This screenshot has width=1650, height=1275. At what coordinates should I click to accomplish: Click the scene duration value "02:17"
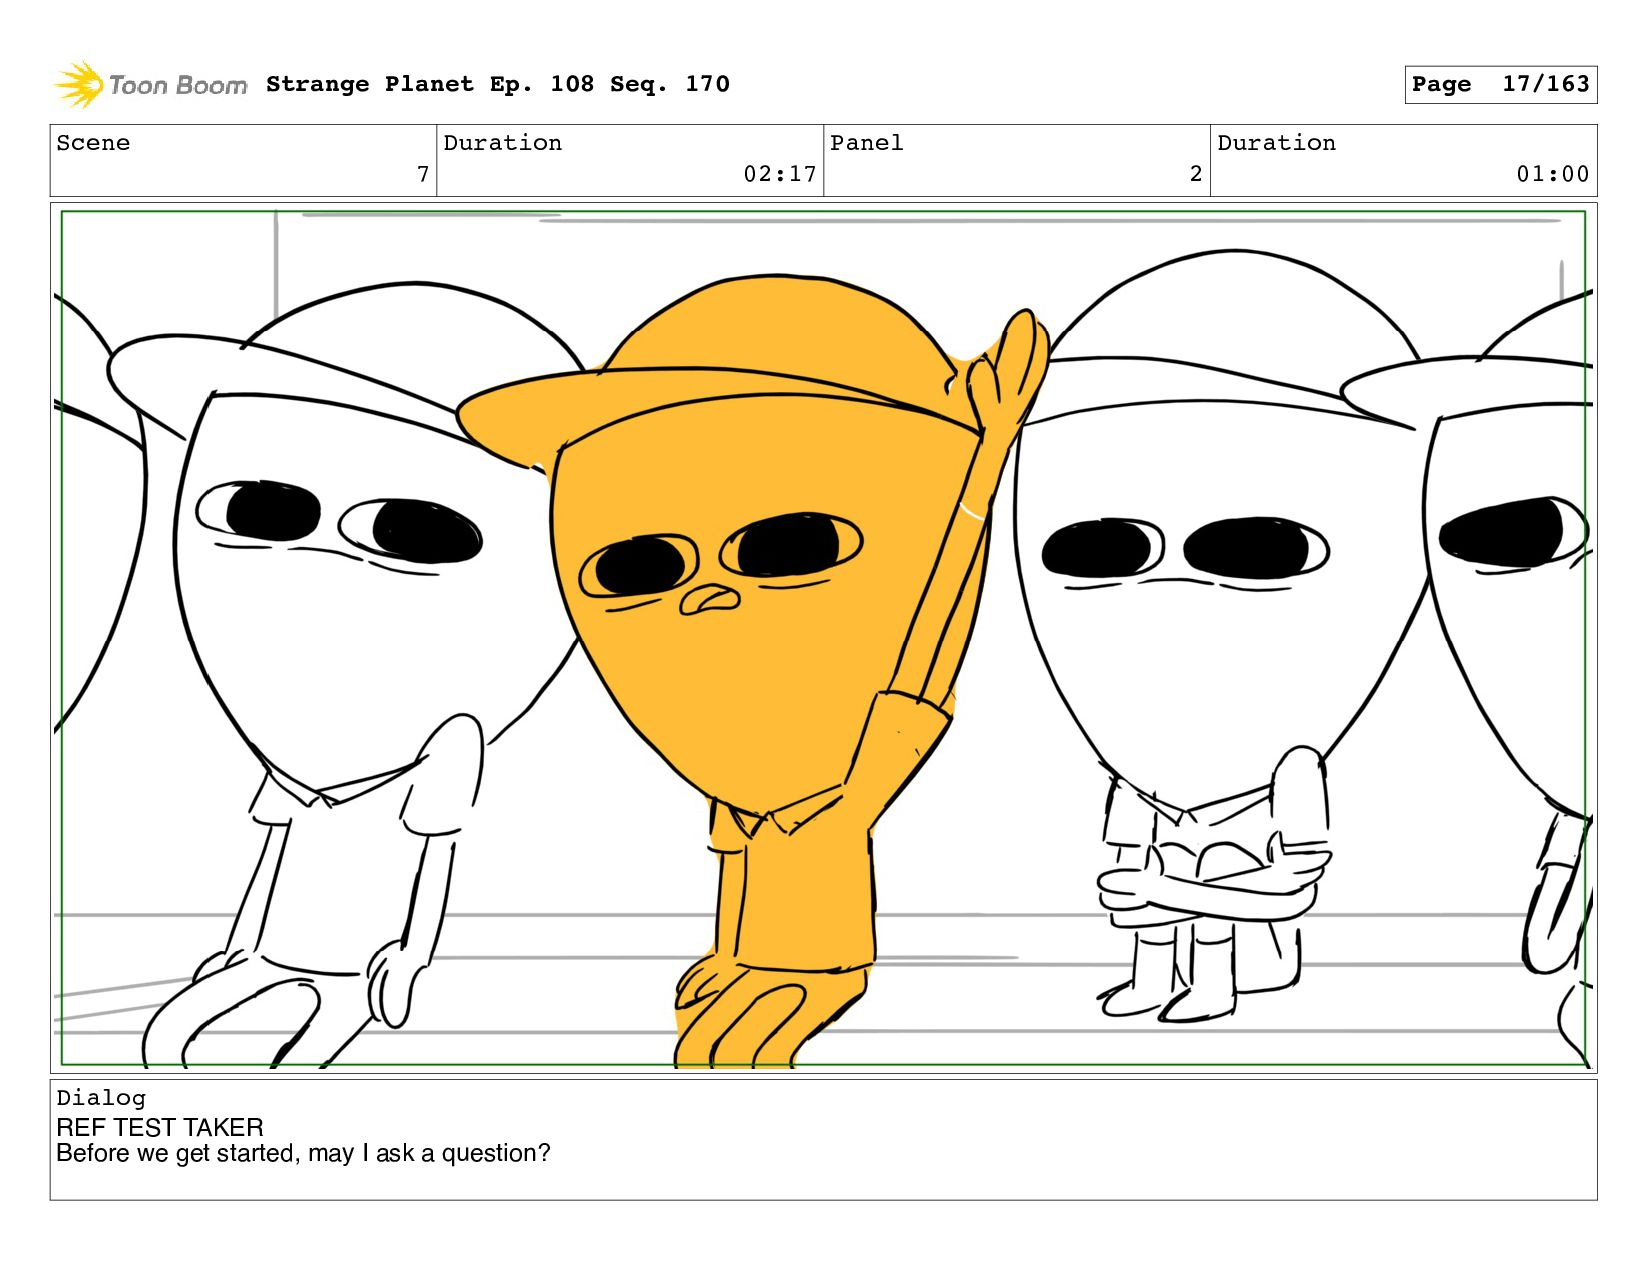coord(780,174)
